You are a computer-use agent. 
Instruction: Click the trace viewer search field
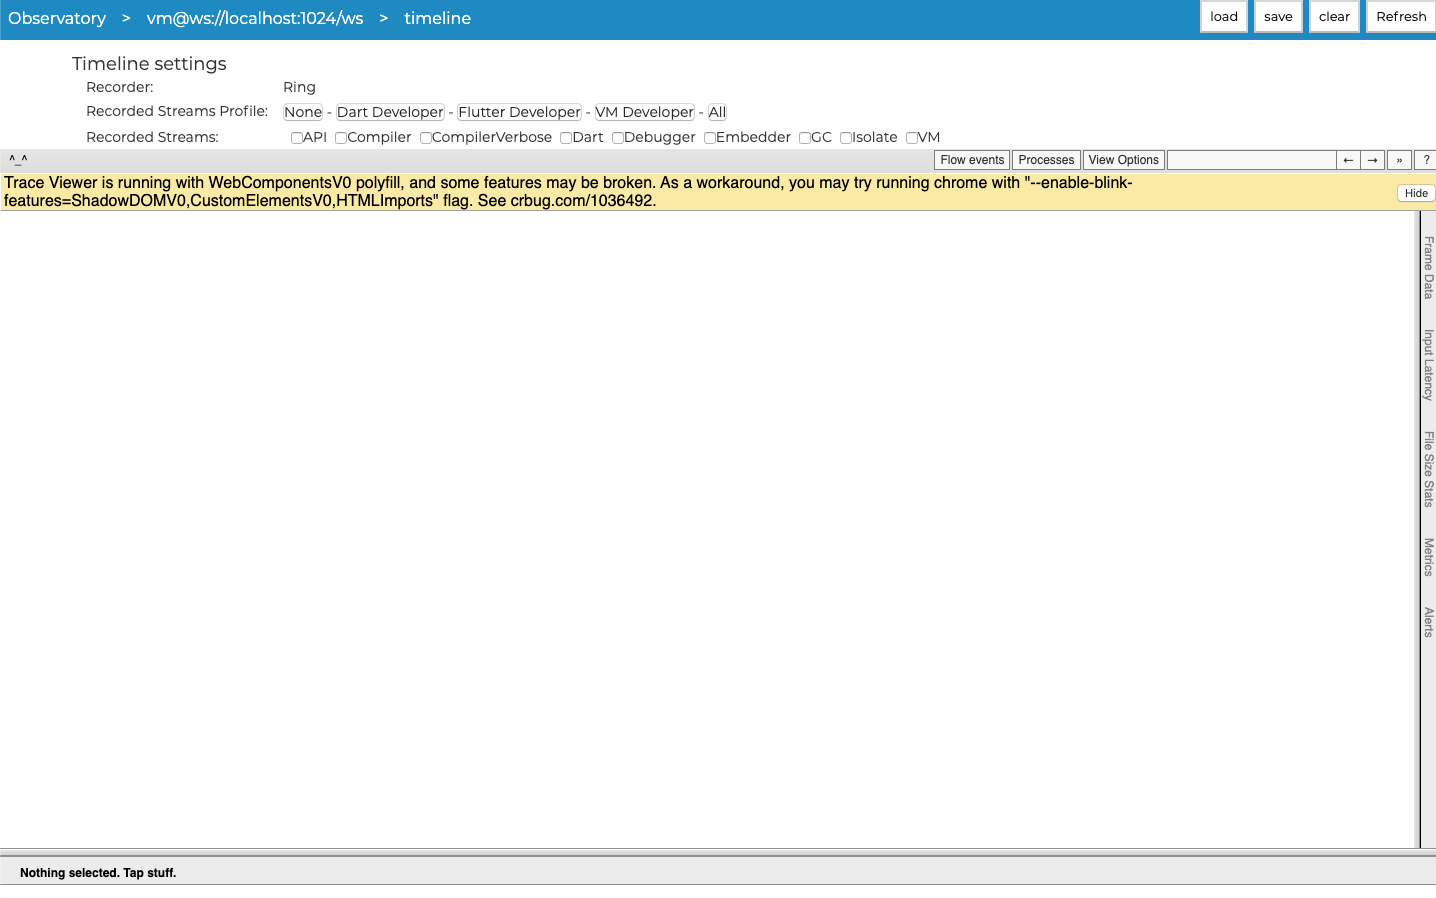(1251, 159)
